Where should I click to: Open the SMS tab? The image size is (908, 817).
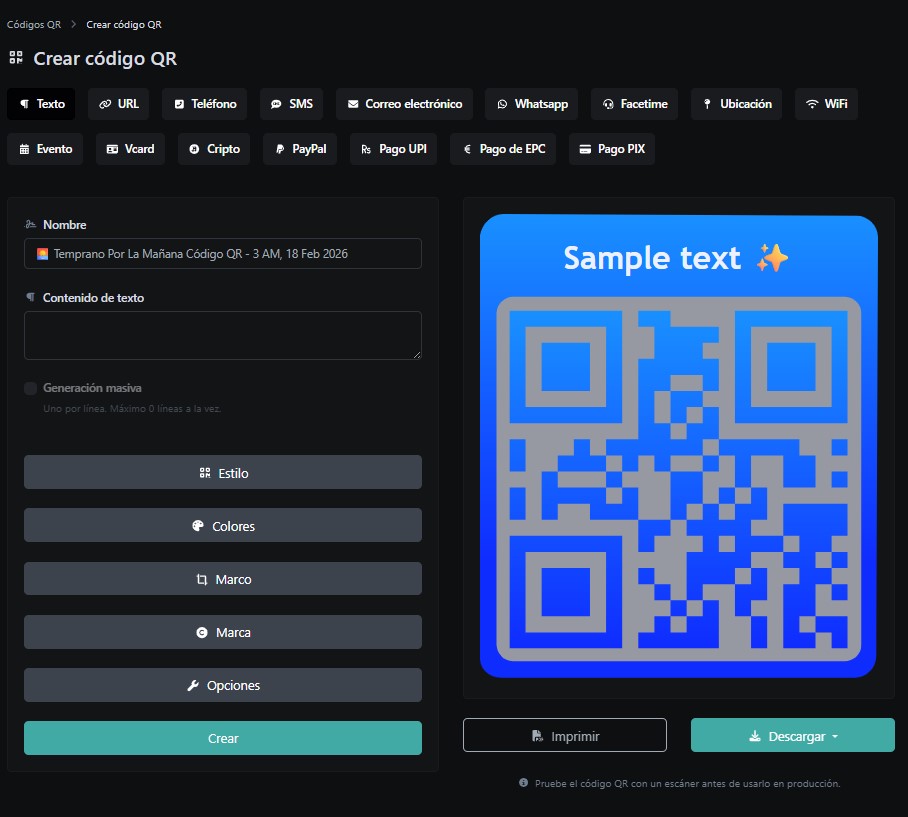[291, 103]
